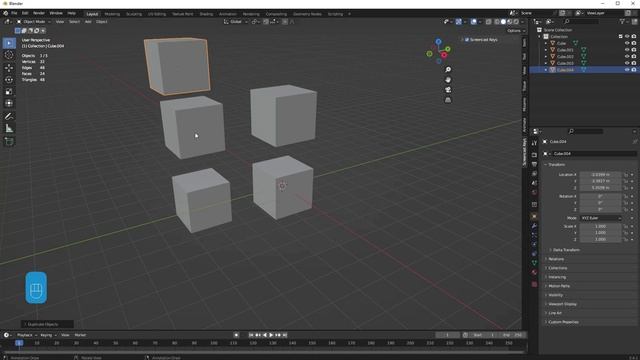The width and height of the screenshot is (640, 360).
Task: Open the Physics properties tab
Action: 534,244
